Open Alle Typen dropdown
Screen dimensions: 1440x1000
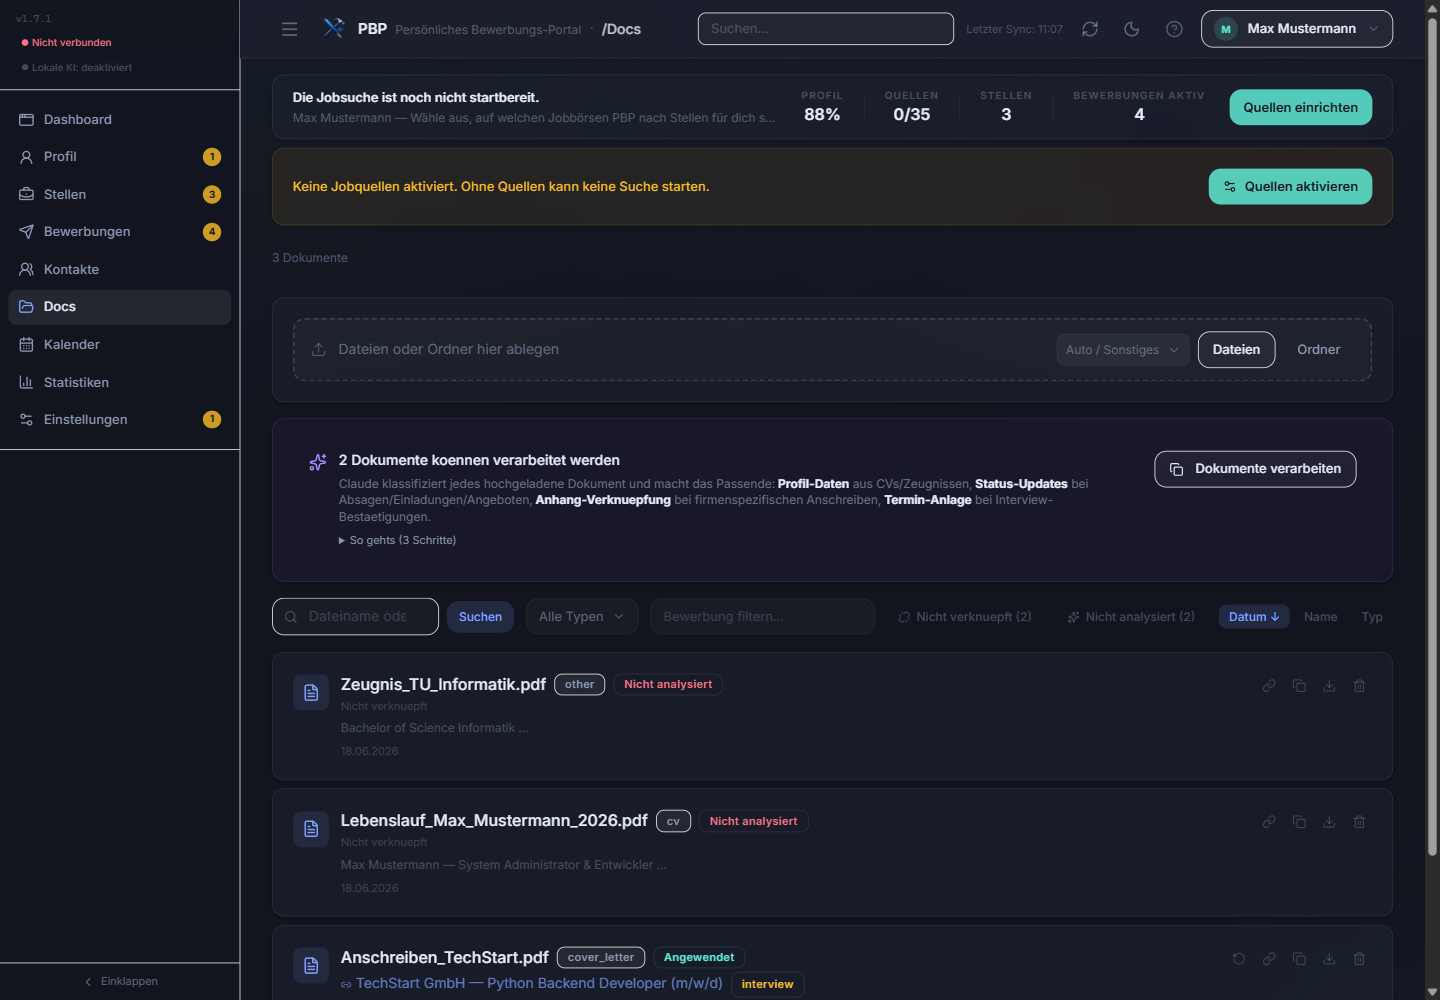click(x=582, y=617)
